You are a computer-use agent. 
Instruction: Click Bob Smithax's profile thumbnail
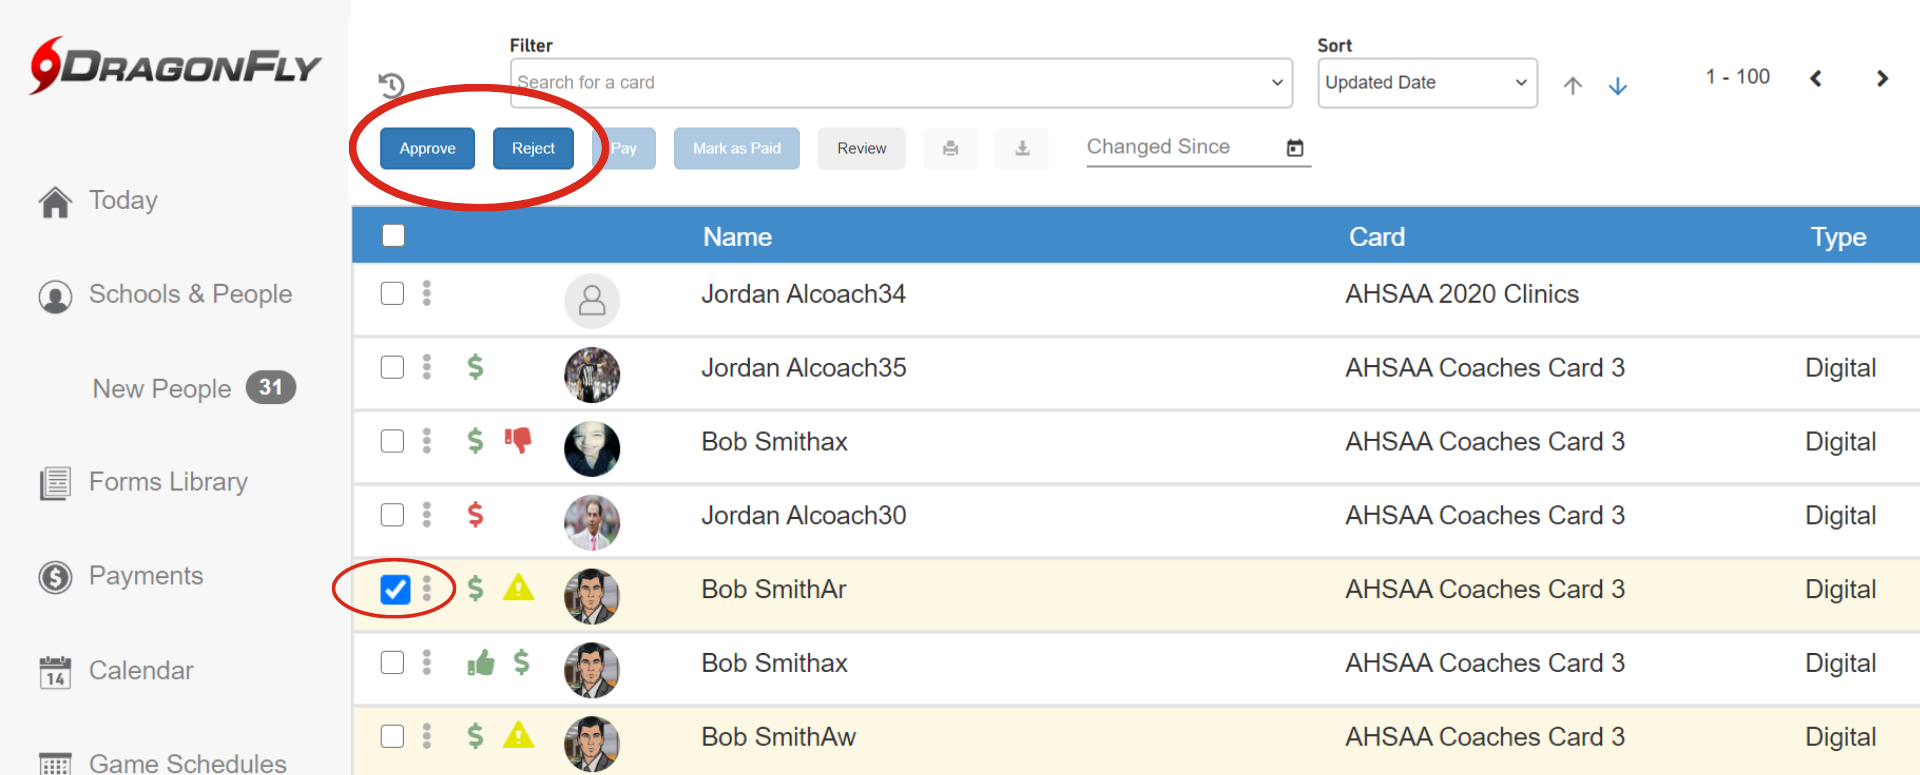coord(592,449)
